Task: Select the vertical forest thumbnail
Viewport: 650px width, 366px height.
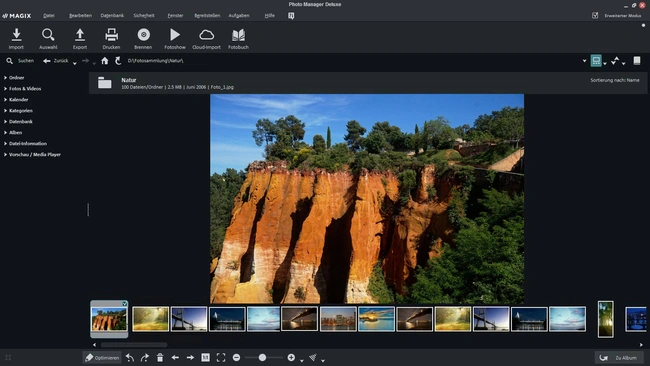Action: pos(606,319)
